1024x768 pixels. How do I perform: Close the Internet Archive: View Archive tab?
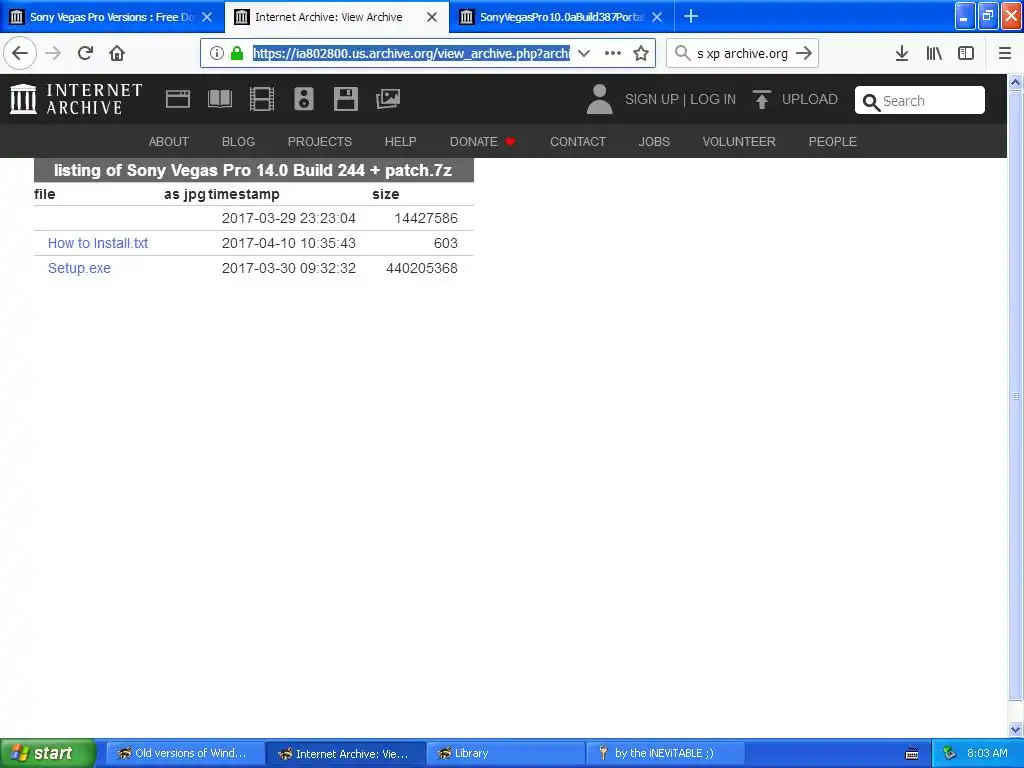(x=432, y=17)
